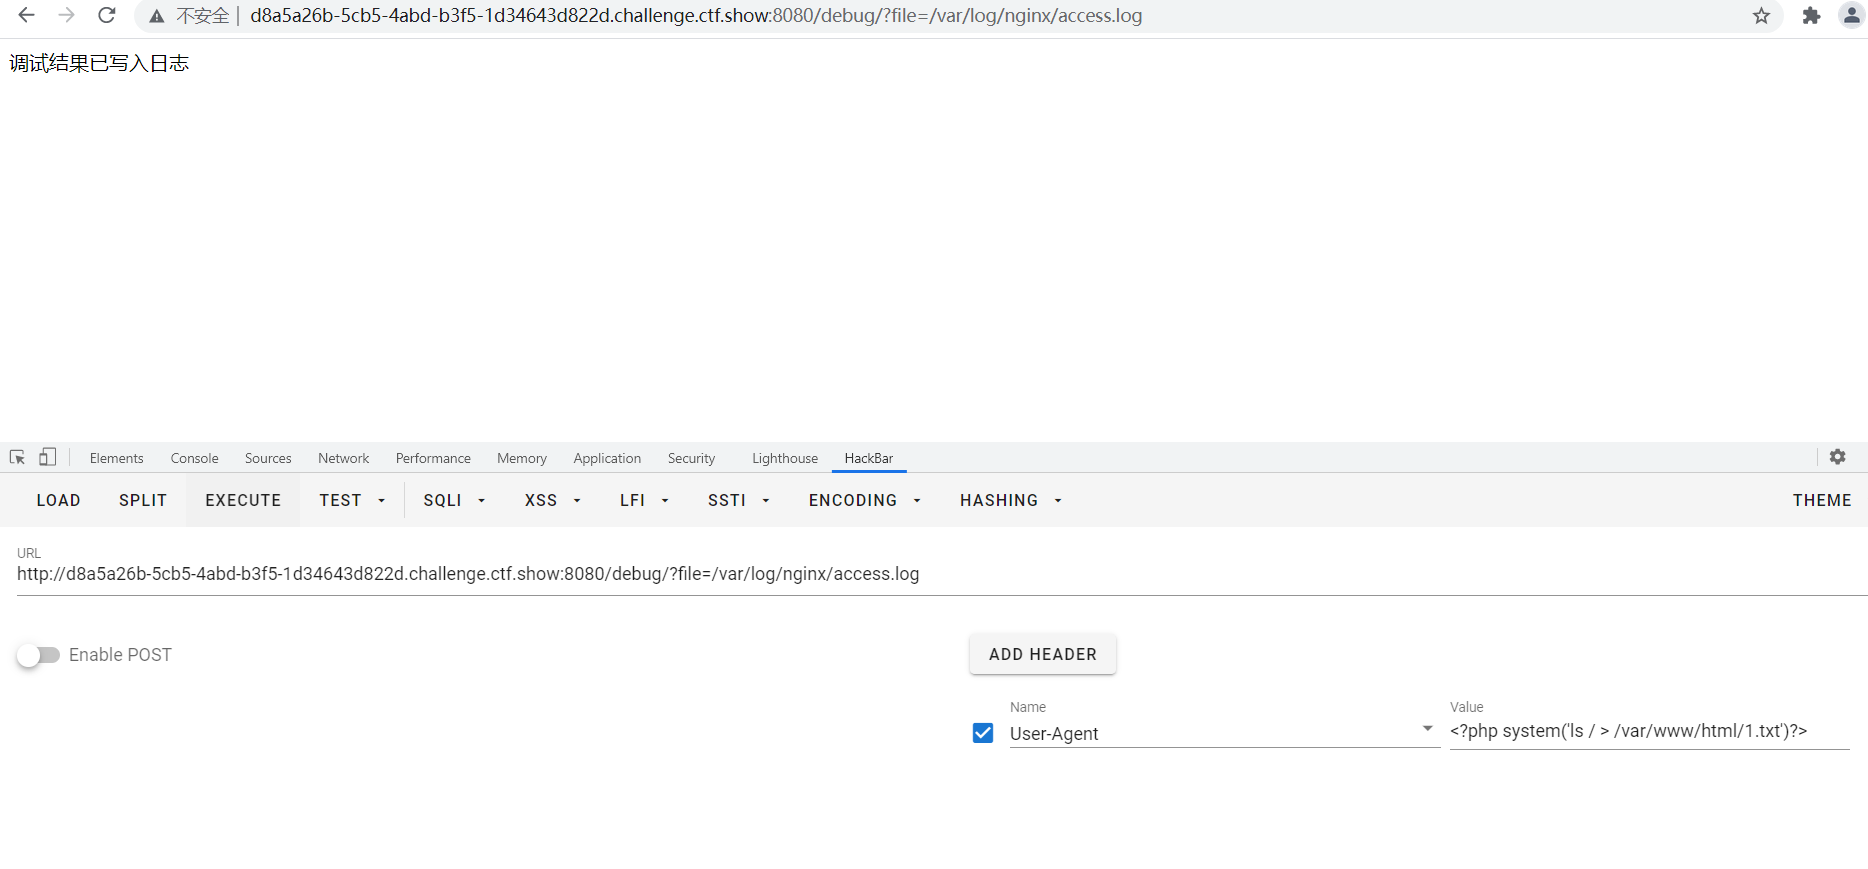Expand the XSS dropdown menu

point(553,500)
